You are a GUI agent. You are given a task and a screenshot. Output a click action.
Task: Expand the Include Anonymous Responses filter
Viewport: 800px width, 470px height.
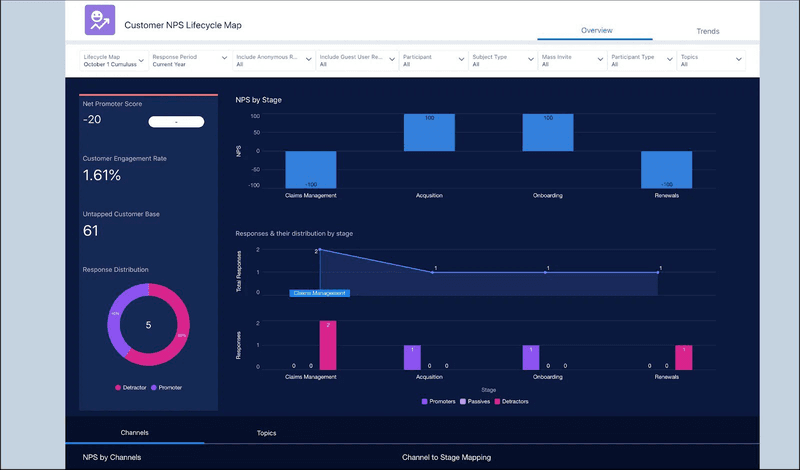click(274, 60)
